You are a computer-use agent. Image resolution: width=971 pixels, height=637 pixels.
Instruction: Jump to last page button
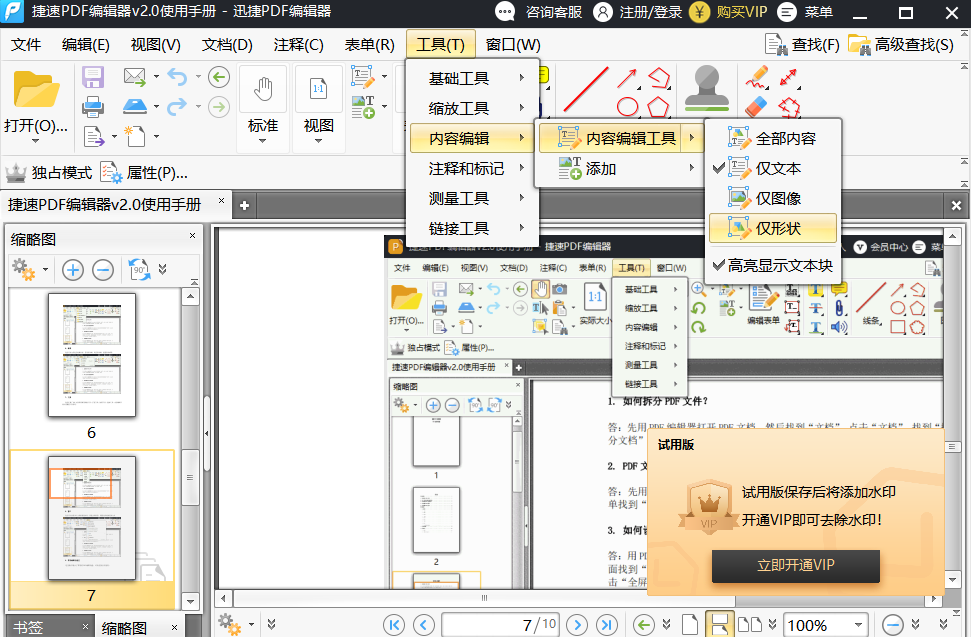607,625
